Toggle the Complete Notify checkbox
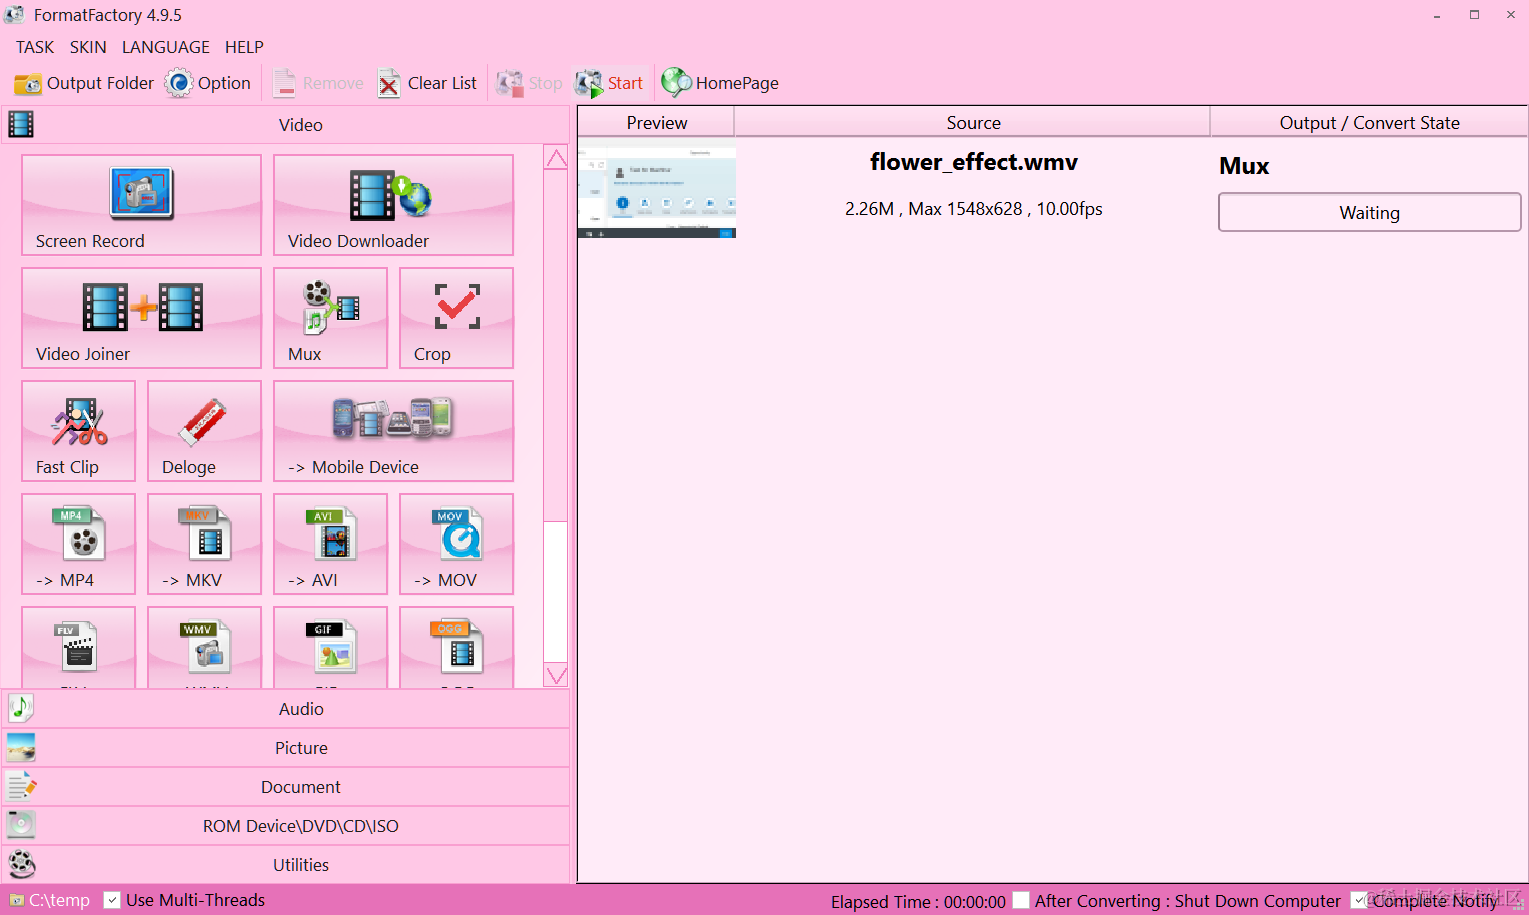 point(1359,900)
